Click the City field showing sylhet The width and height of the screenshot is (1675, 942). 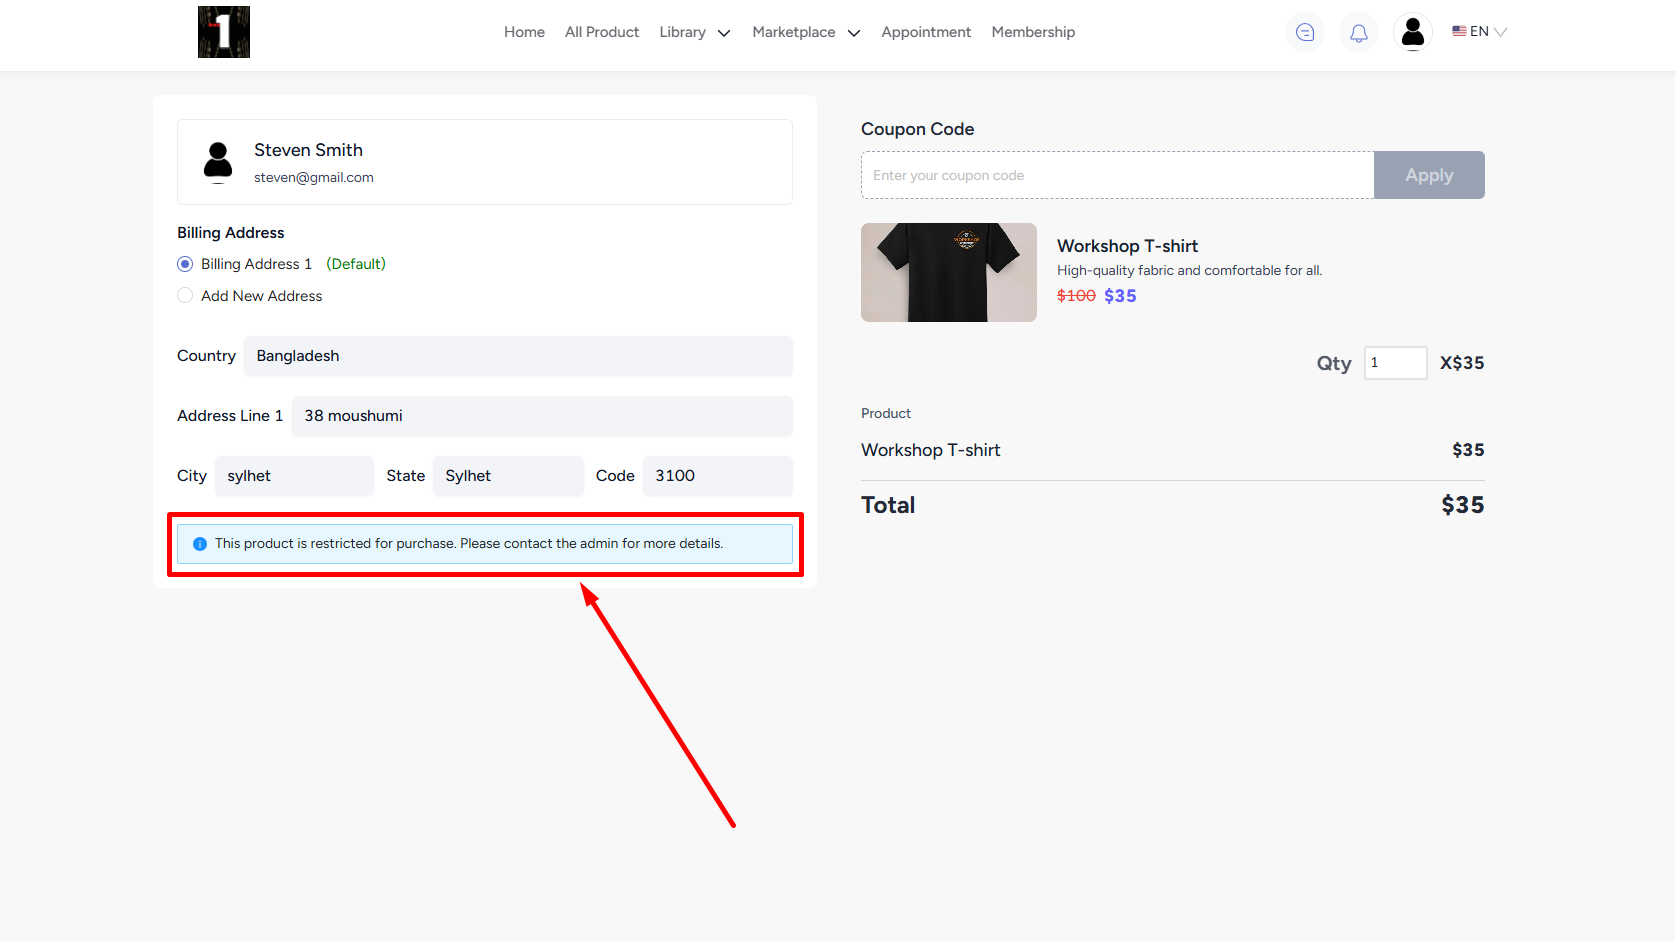coord(294,476)
